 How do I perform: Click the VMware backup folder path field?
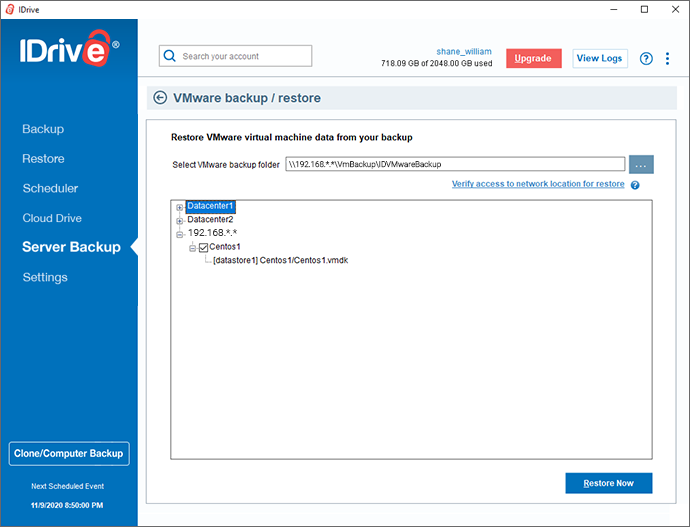pos(455,164)
